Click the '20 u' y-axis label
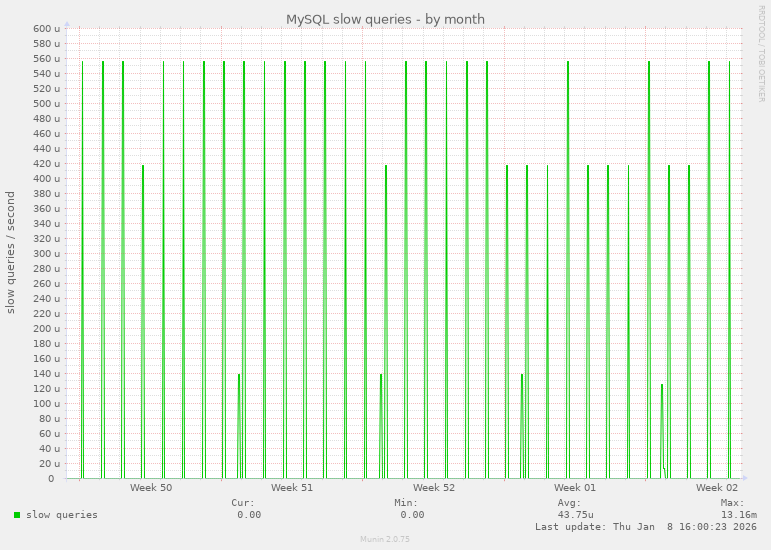 [x=50, y=463]
